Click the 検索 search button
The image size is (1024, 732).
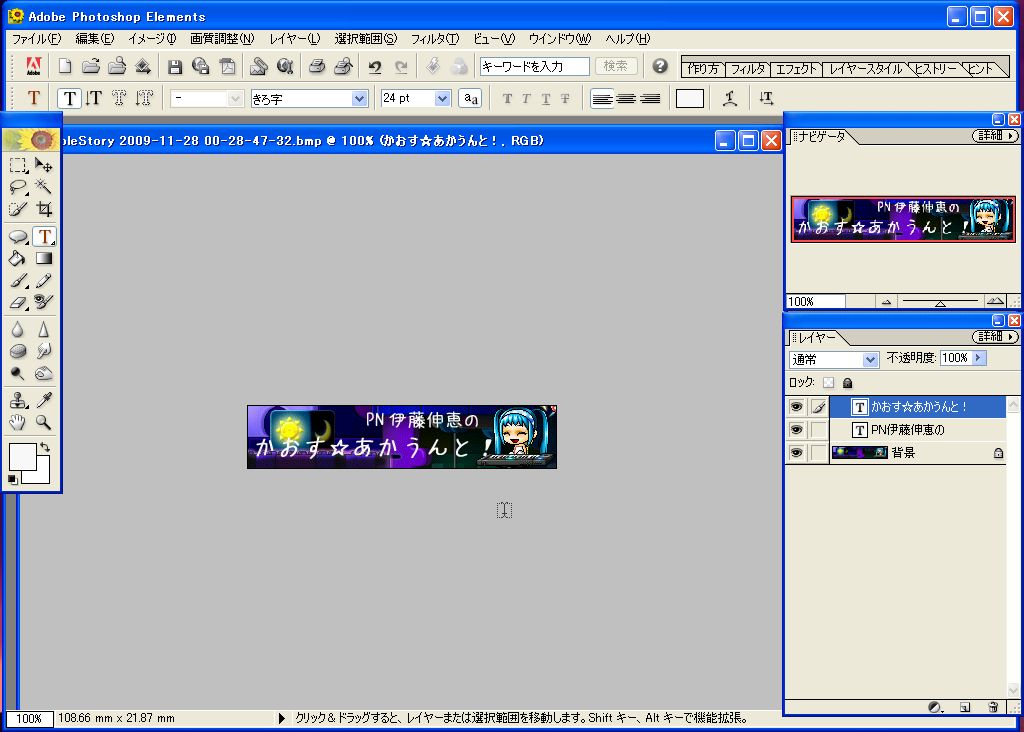click(x=616, y=66)
